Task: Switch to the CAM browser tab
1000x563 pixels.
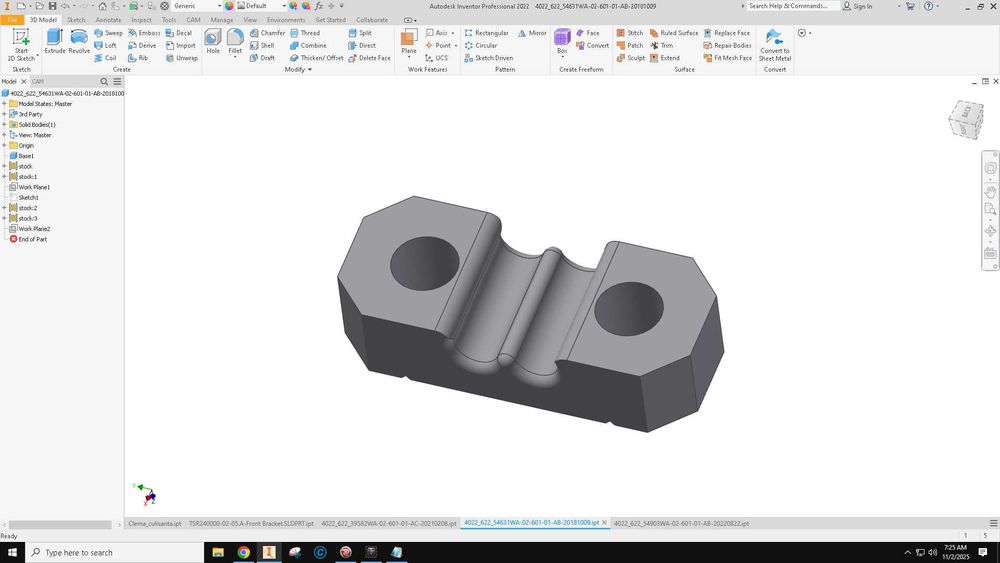Action: pyautogui.click(x=38, y=82)
